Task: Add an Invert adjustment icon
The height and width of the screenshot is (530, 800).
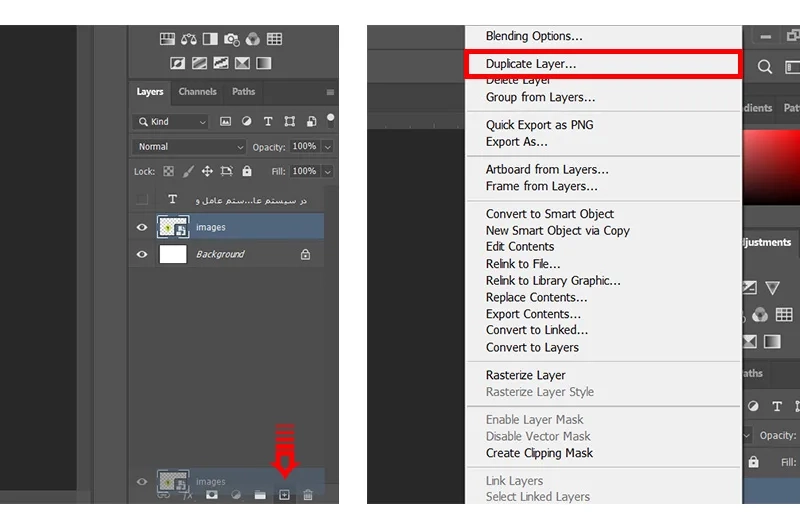Action: tap(178, 63)
